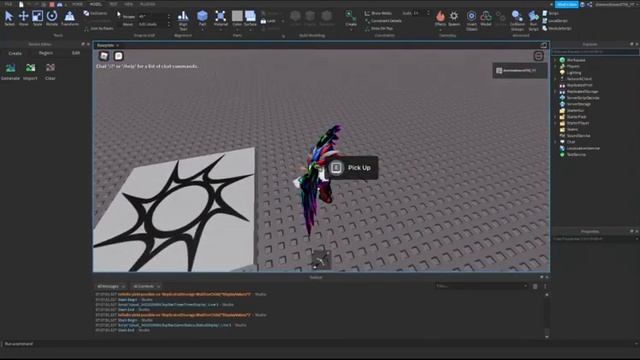Image resolution: width=640 pixels, height=360 pixels.
Task: Toggle Draw On Top
Action: (378, 29)
